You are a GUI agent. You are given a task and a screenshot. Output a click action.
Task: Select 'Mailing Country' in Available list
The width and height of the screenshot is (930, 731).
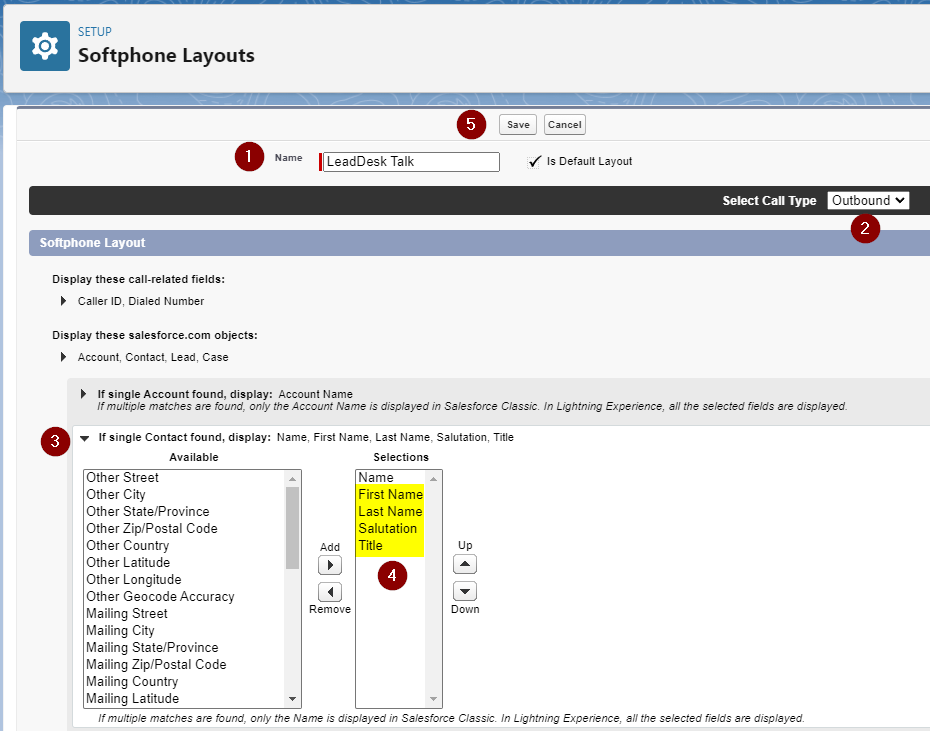click(x=185, y=682)
